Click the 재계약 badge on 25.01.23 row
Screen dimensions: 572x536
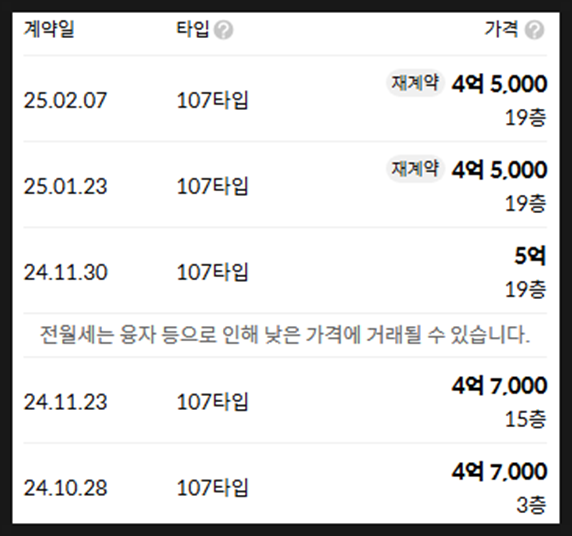[x=415, y=169]
